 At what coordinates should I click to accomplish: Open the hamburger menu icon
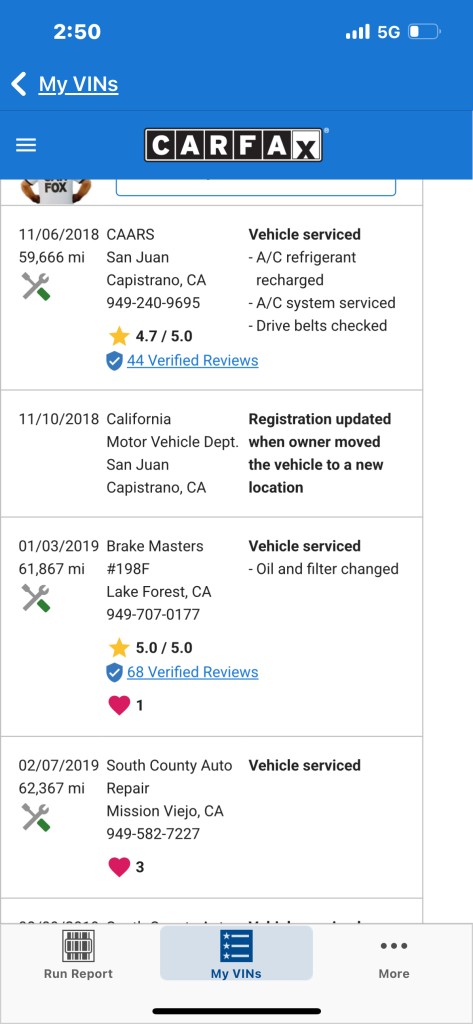click(x=25, y=145)
